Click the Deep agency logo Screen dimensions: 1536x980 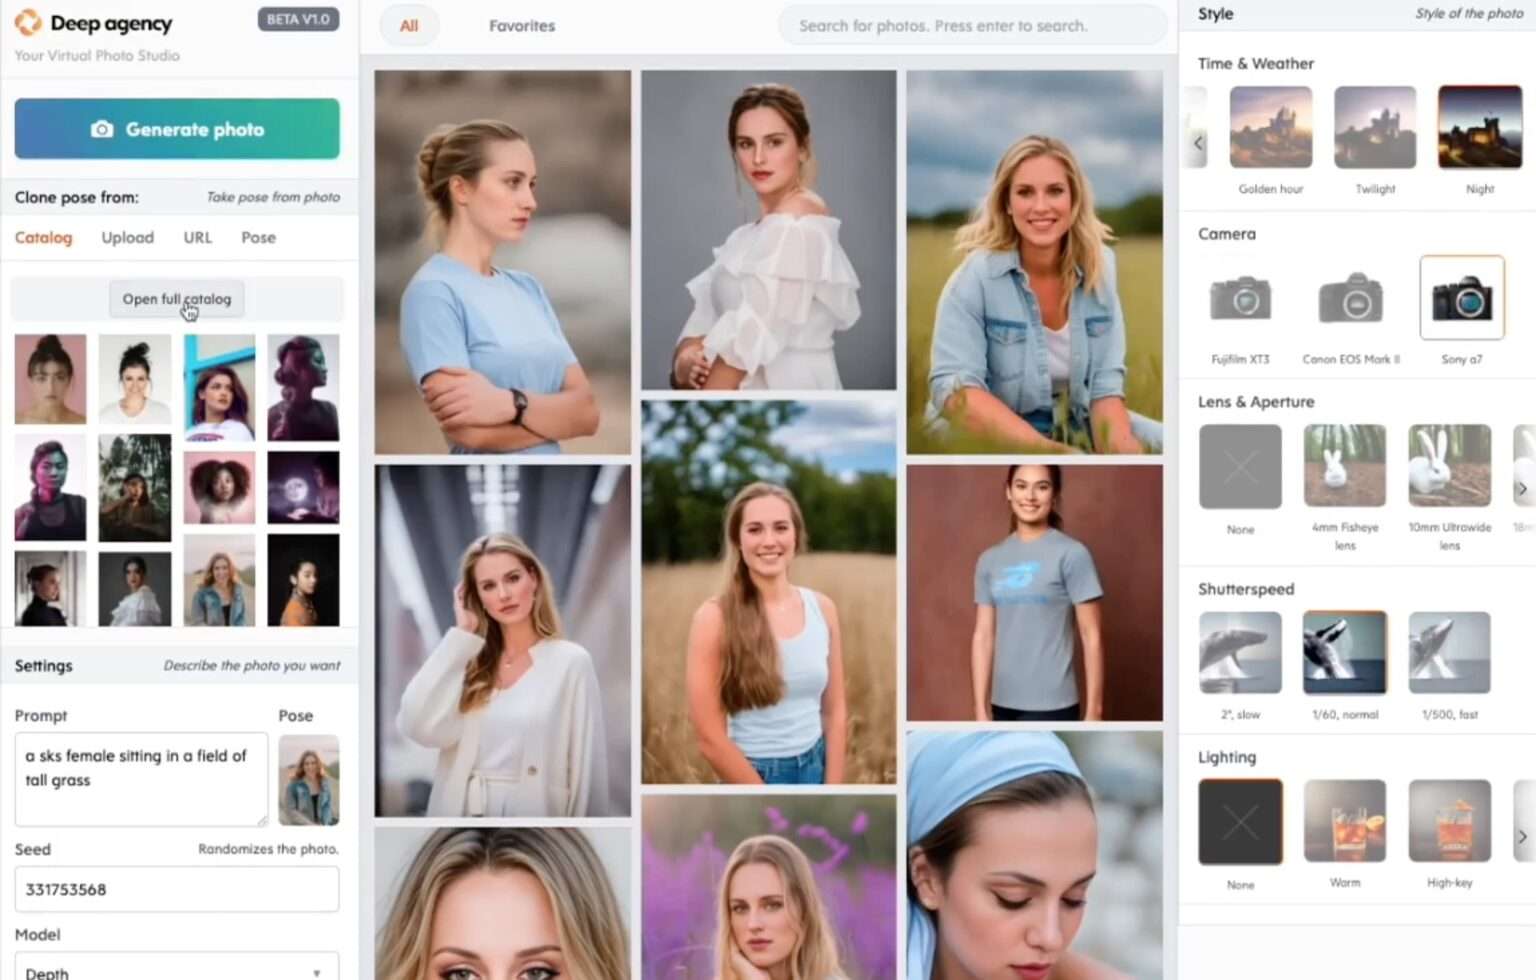tap(92, 22)
